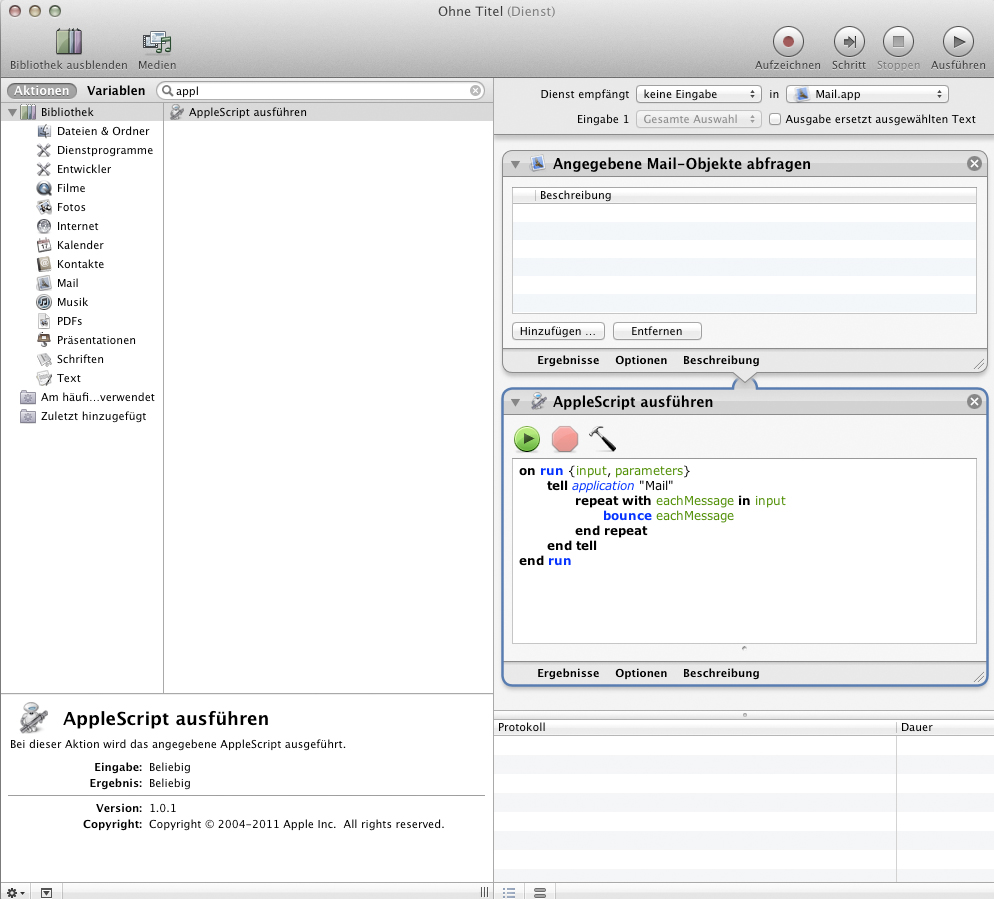
Task: Run the workflow with Ausführen
Action: [x=958, y=49]
